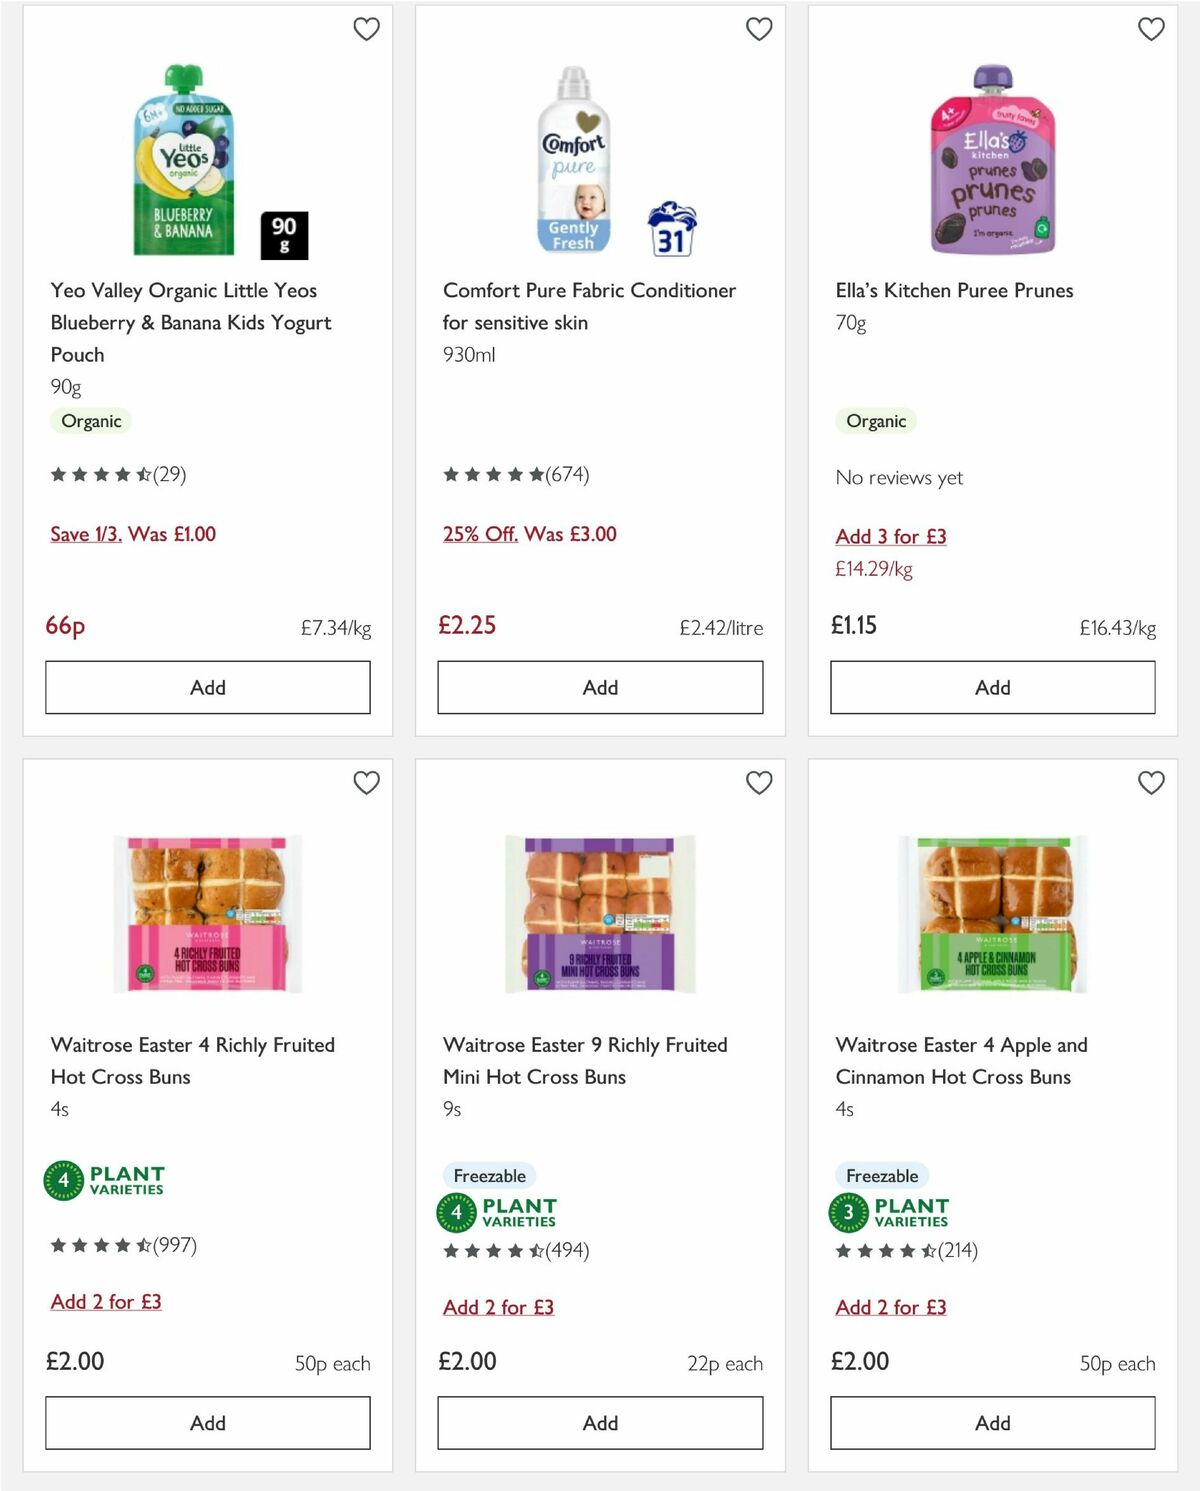Add Ella's Kitchen prunes to the basket
This screenshot has width=1200, height=1491.
[992, 687]
